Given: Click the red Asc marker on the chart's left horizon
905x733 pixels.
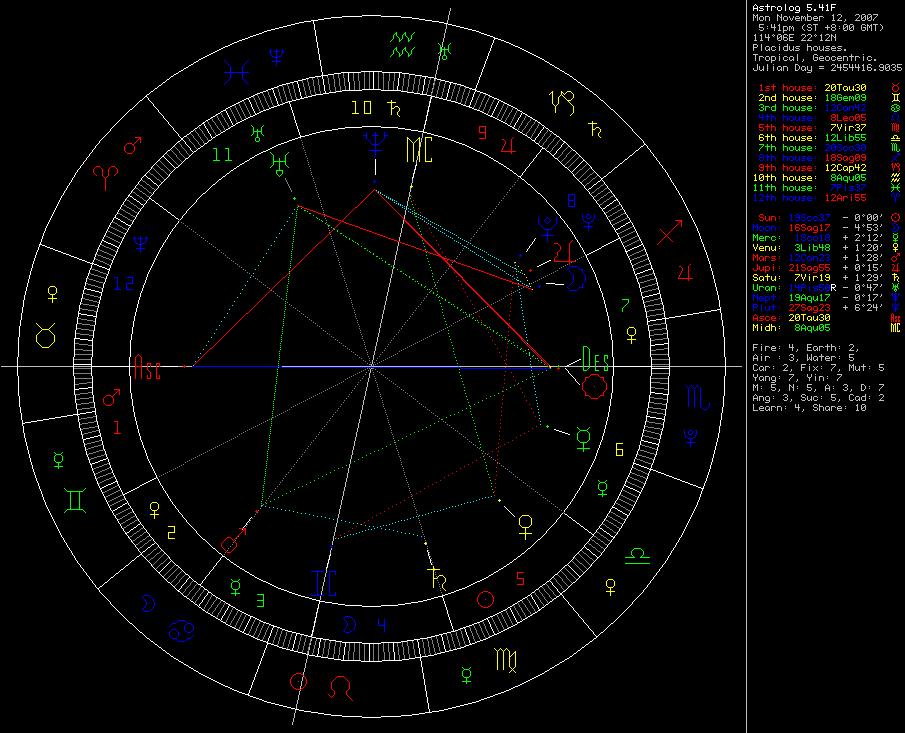Looking at the screenshot, I should [x=147, y=368].
